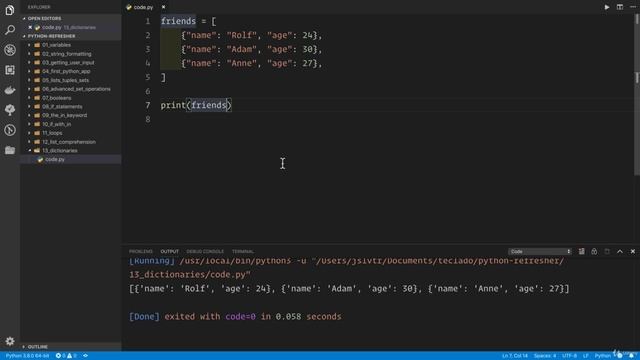Viewport: 640px width, 360px height.
Task: Open the tree icon view in activity bar
Action: tap(10, 110)
